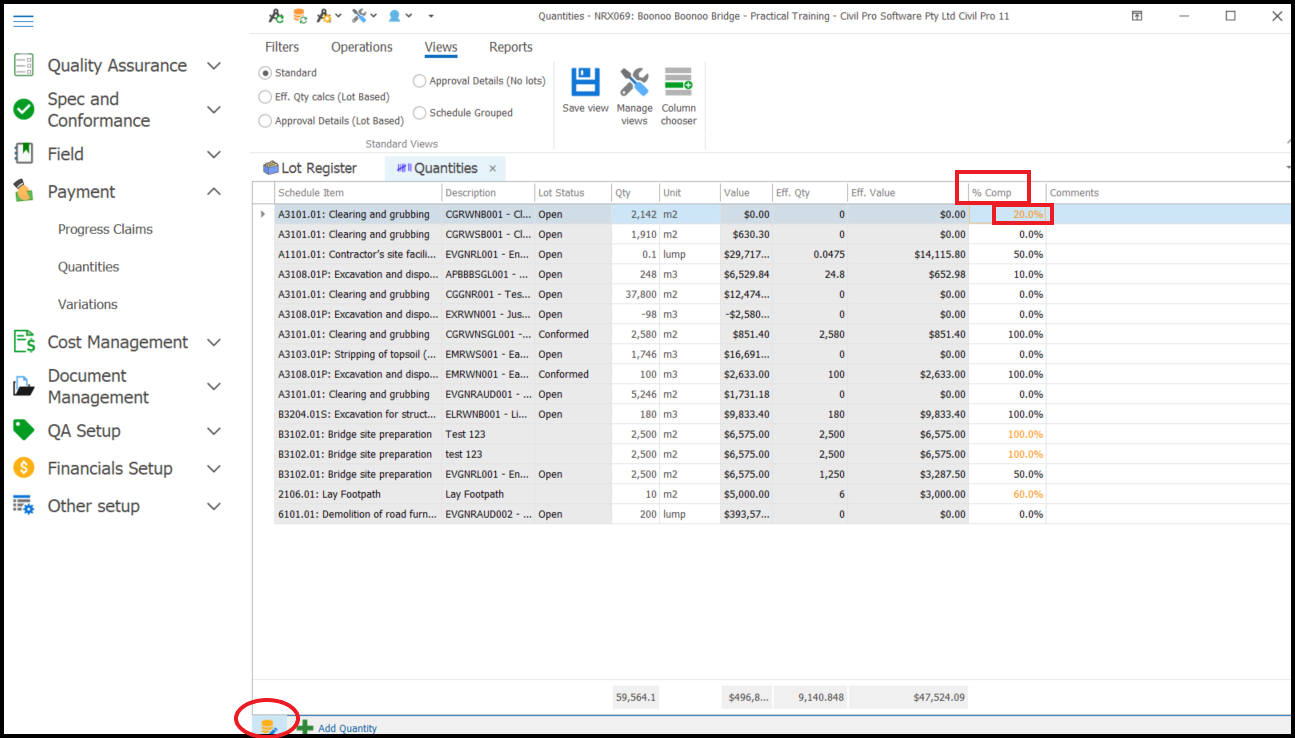The image size is (1295, 738).
Task: Open the customize quick access toolbar dropdown
Action: point(431,16)
